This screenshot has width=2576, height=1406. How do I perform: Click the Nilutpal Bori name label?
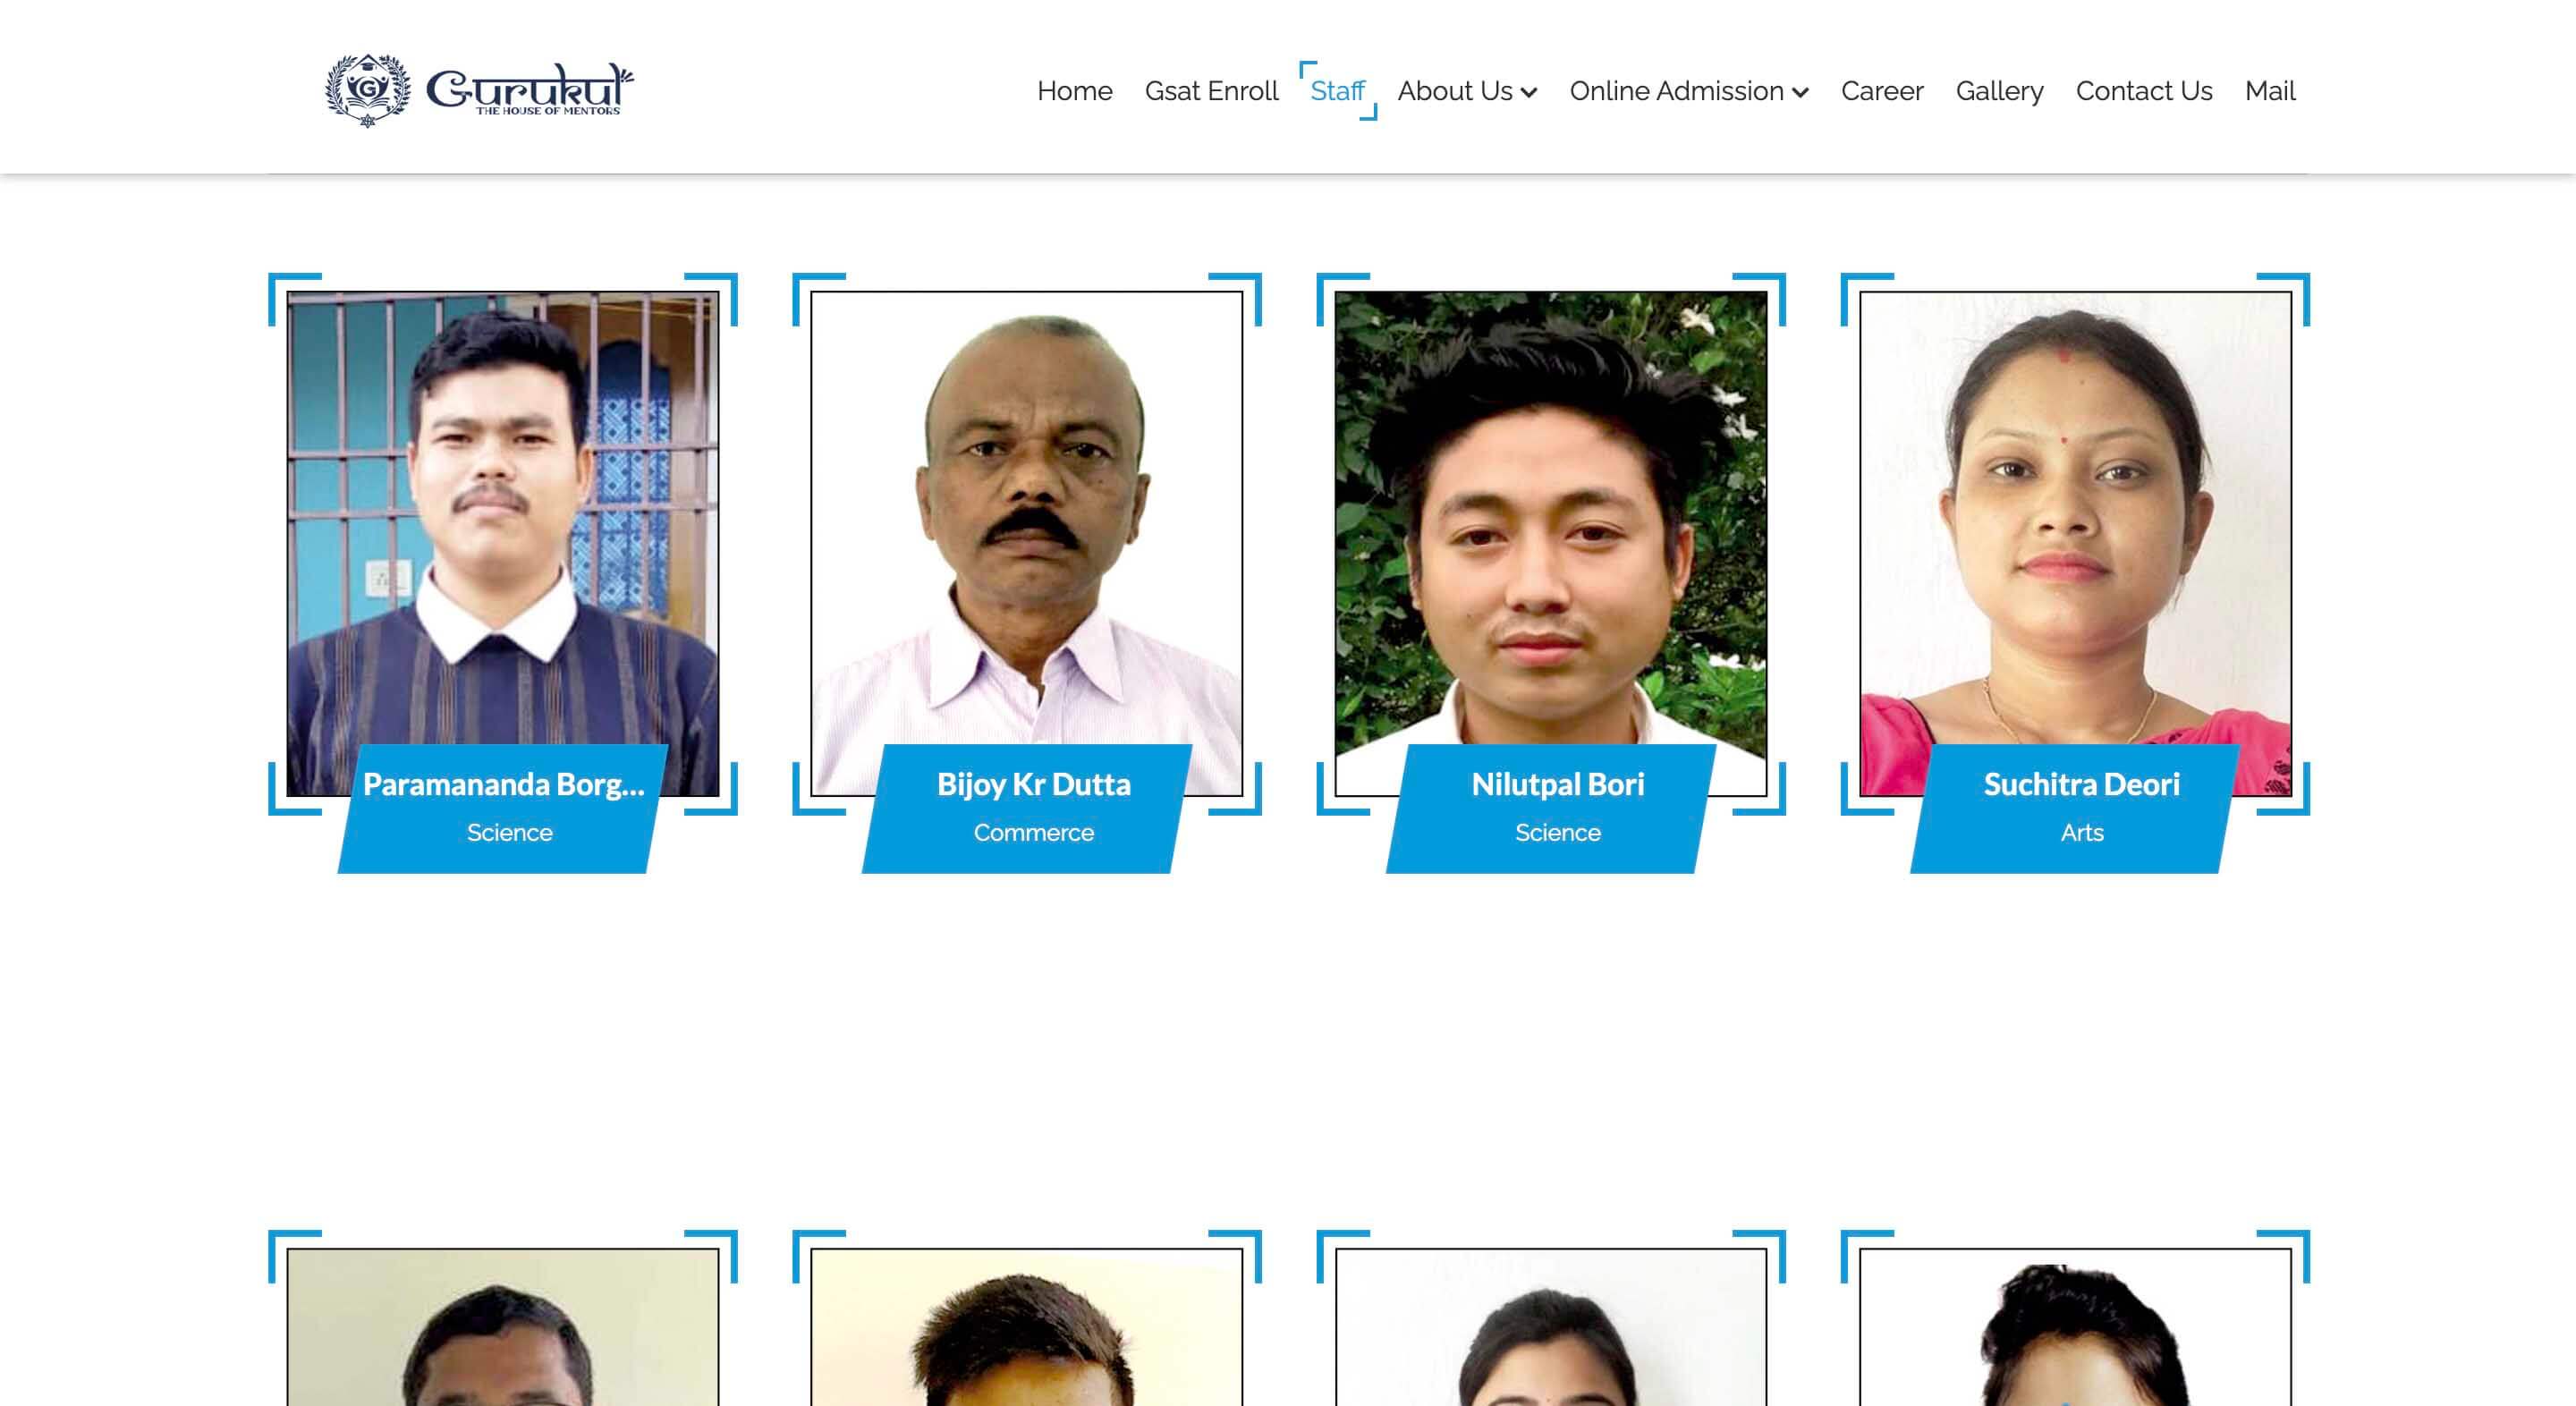[1557, 785]
